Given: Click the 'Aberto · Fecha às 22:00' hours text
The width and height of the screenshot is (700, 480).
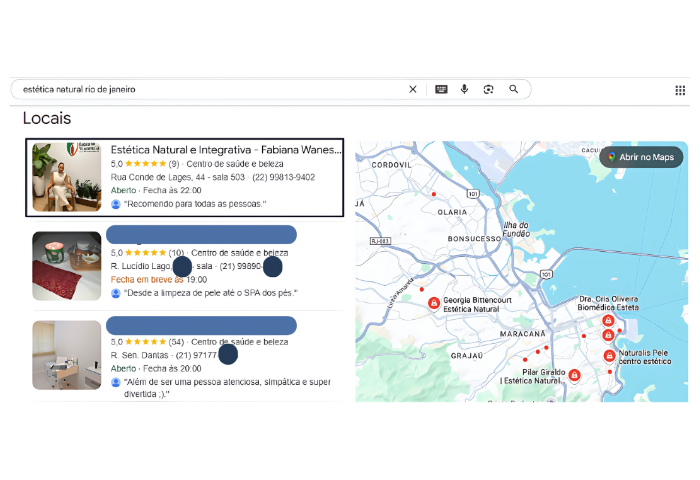Looking at the screenshot, I should [156, 190].
